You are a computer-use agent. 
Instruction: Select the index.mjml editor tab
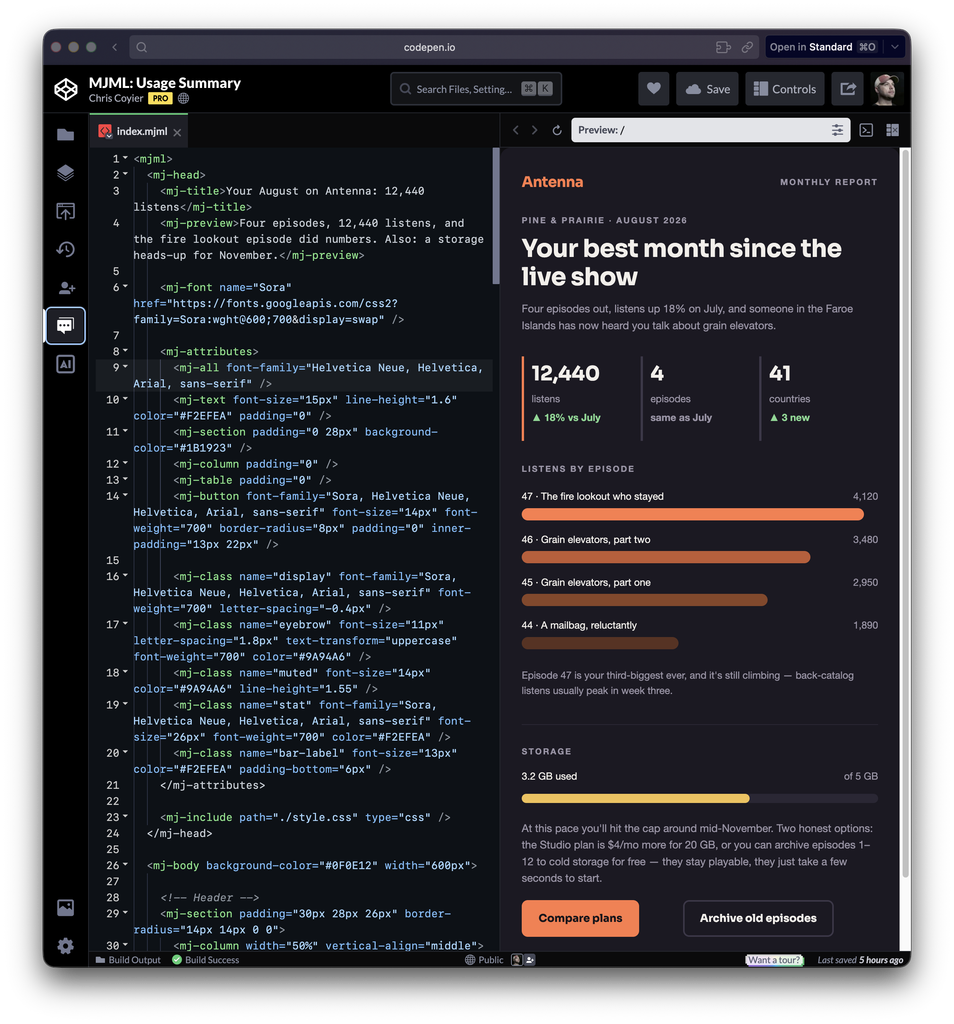[138, 131]
